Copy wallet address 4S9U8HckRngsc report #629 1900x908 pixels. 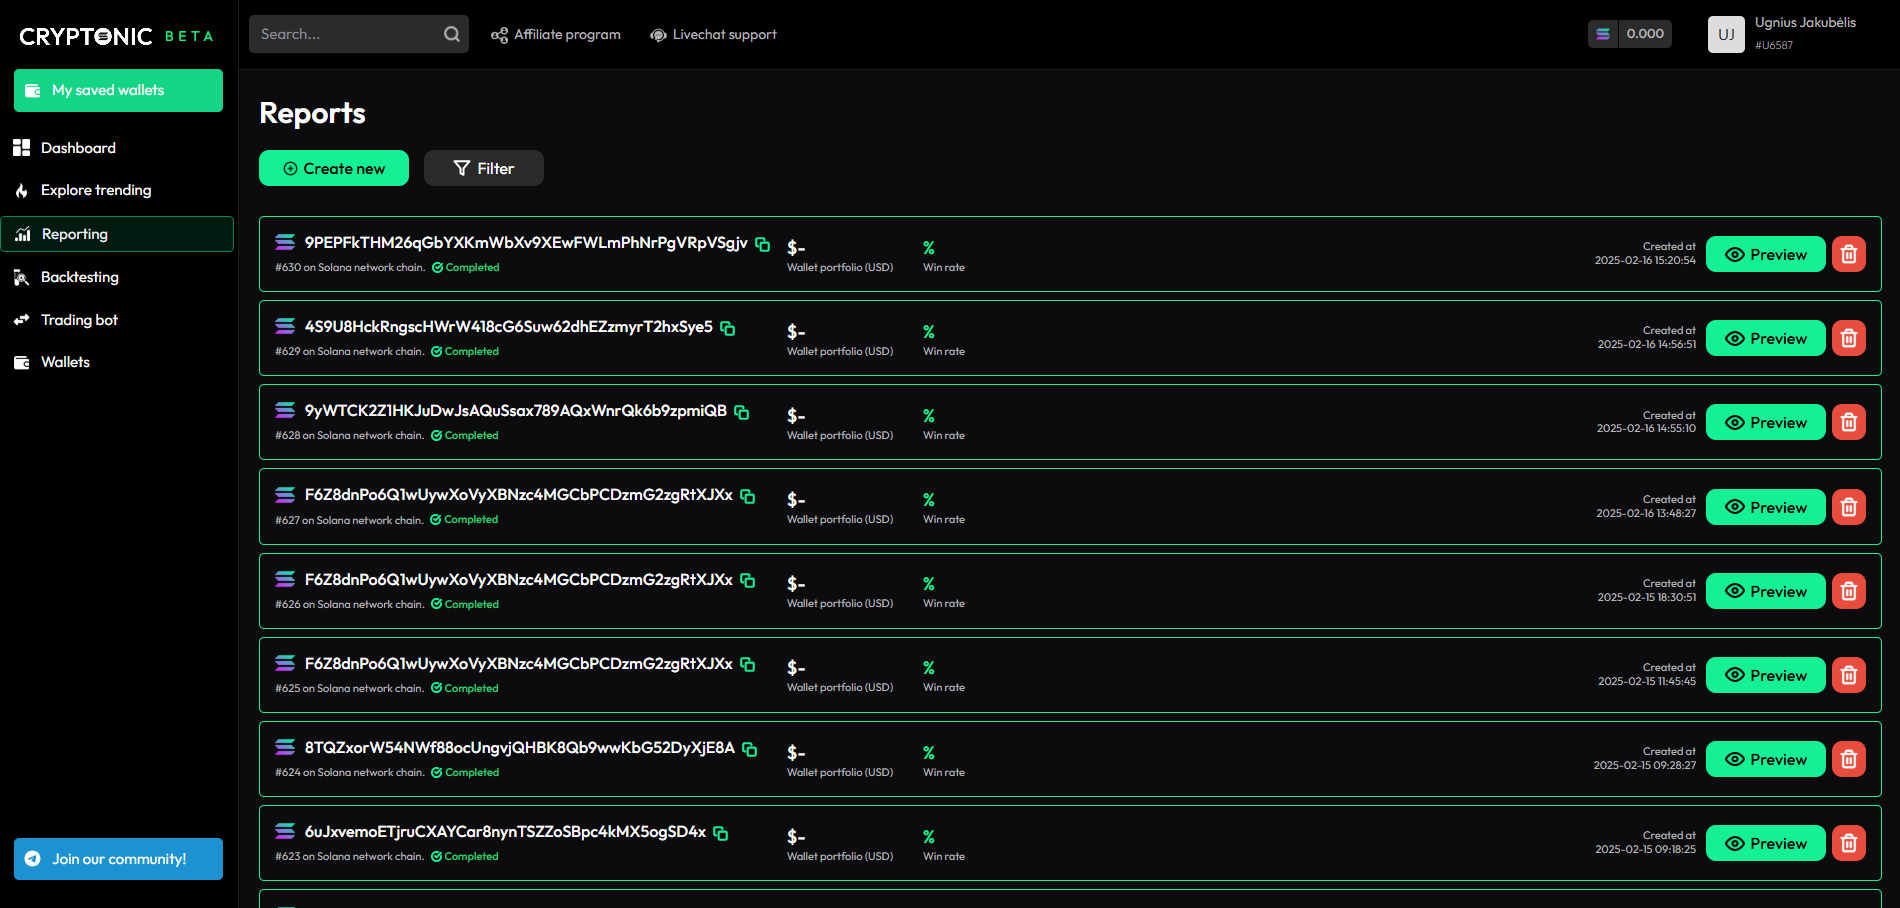tap(728, 328)
